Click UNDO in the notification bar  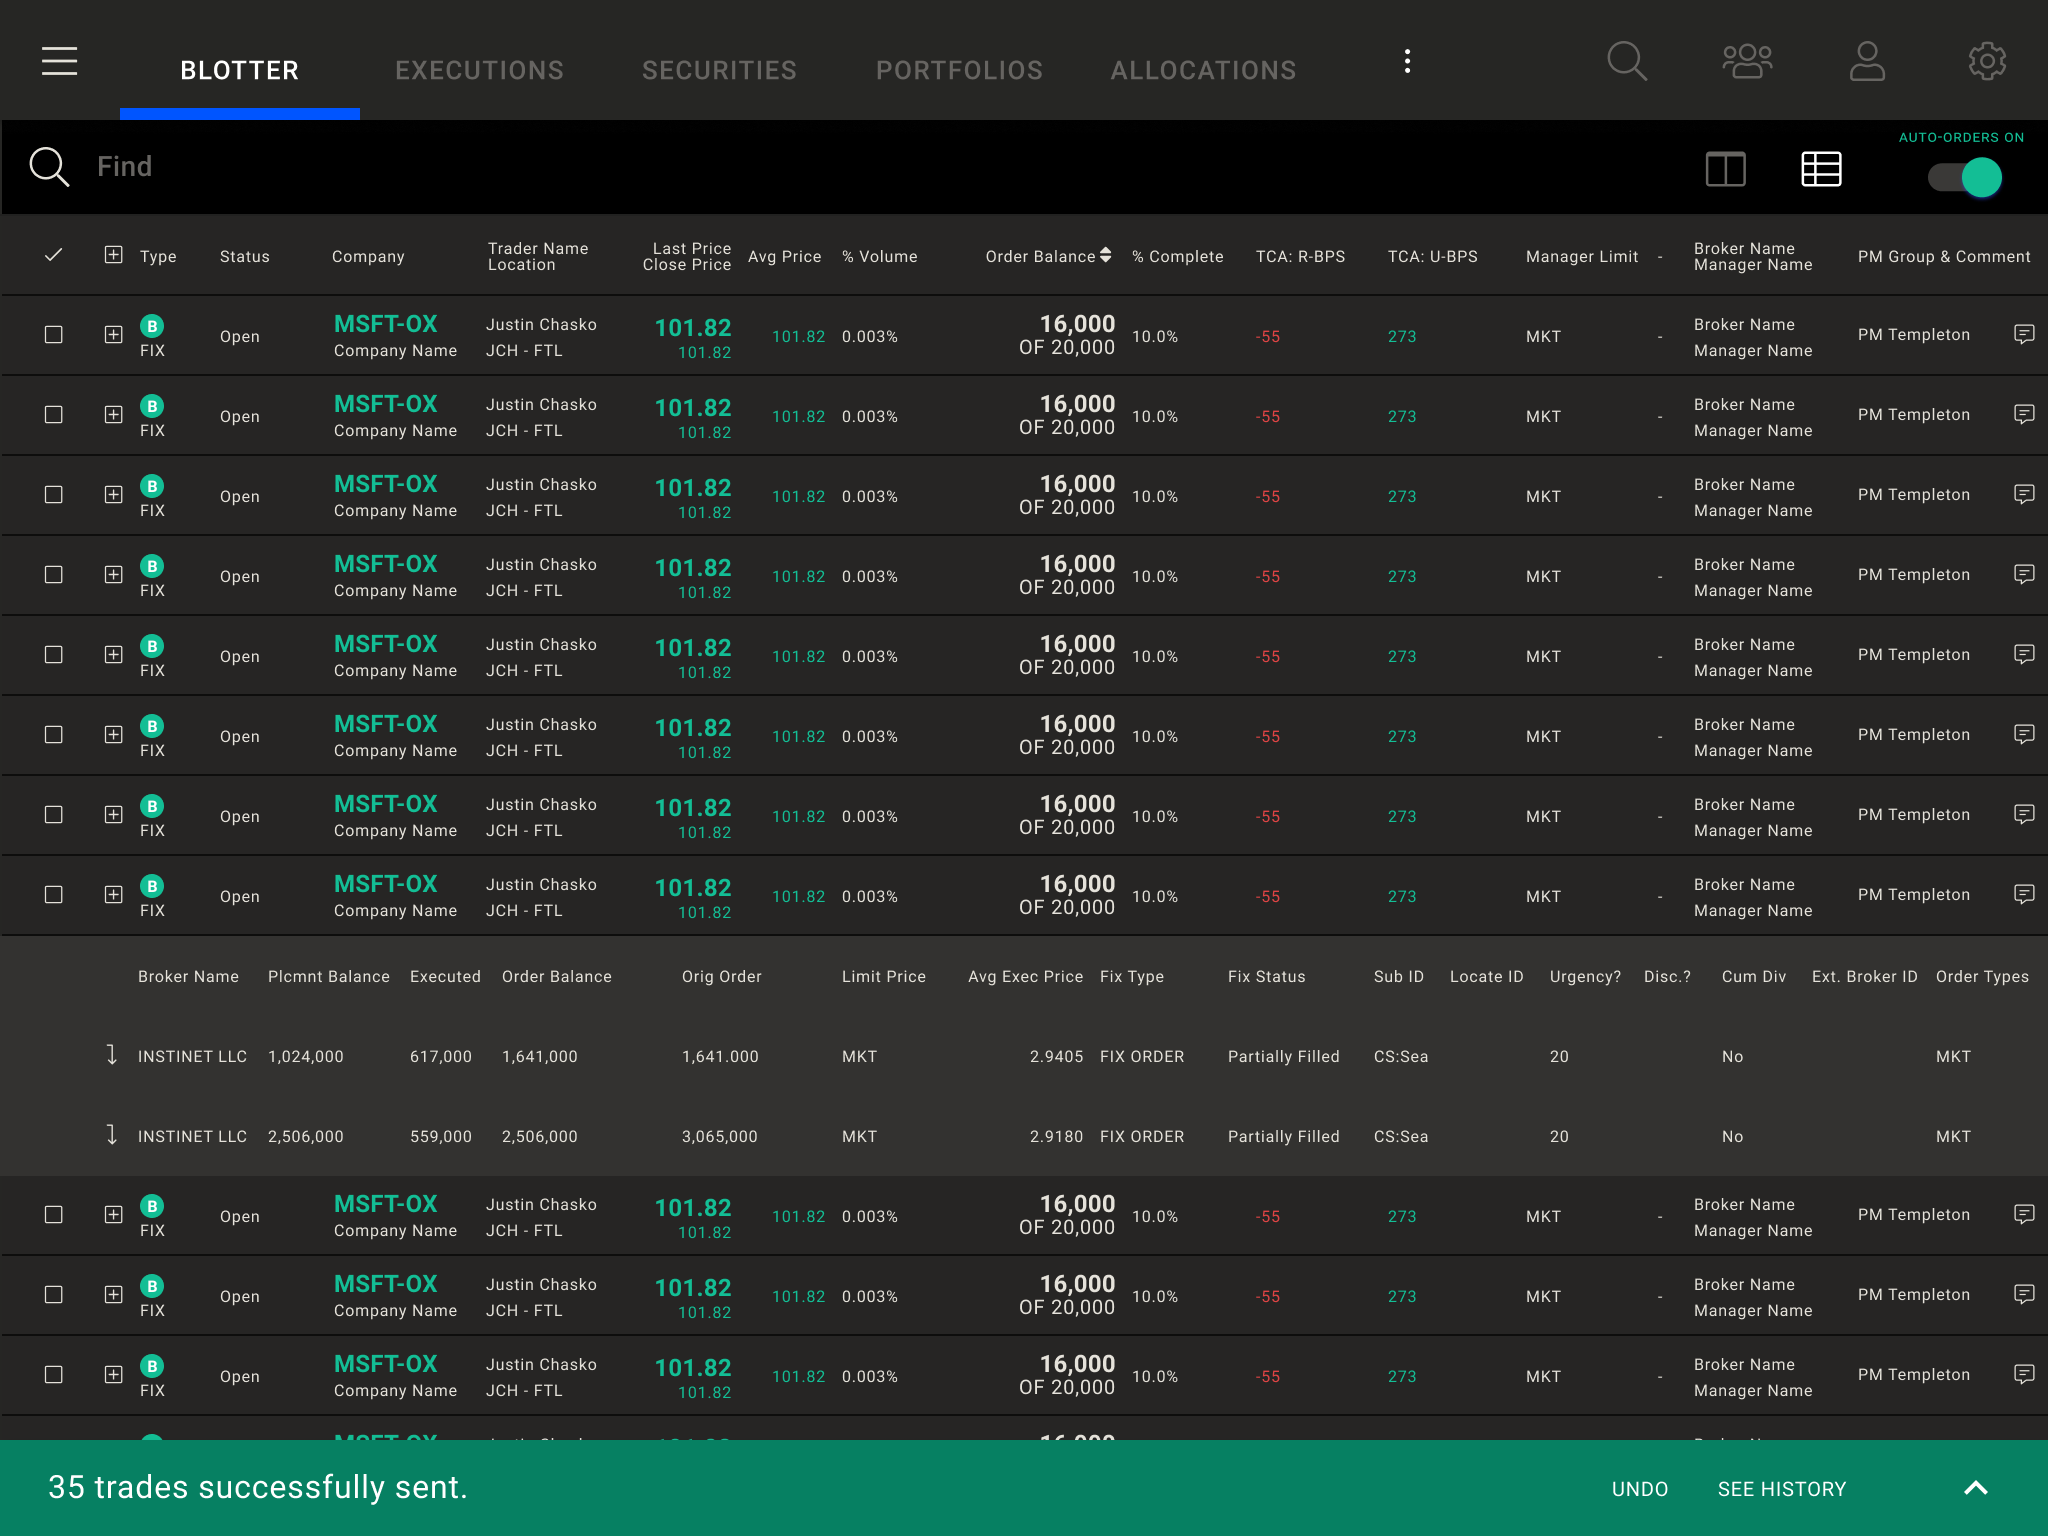pyautogui.click(x=1639, y=1489)
